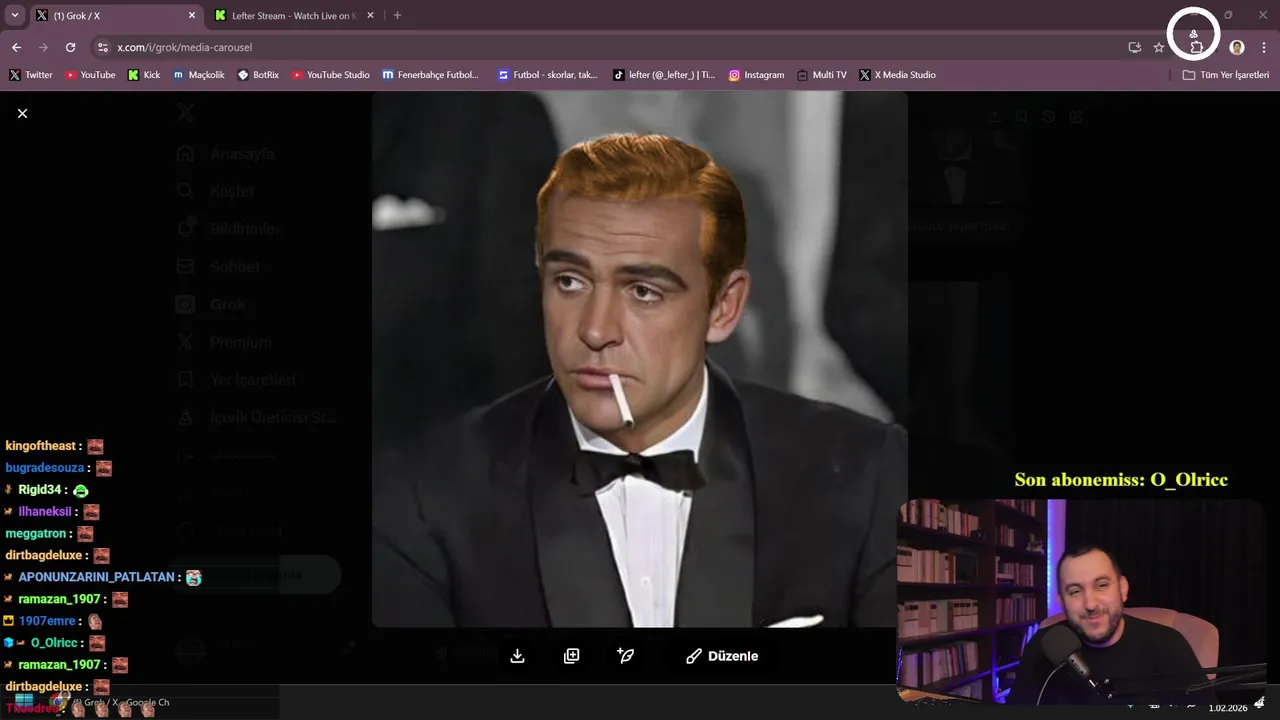Close the Grok / X tab
The image size is (1280, 720).
[192, 16]
